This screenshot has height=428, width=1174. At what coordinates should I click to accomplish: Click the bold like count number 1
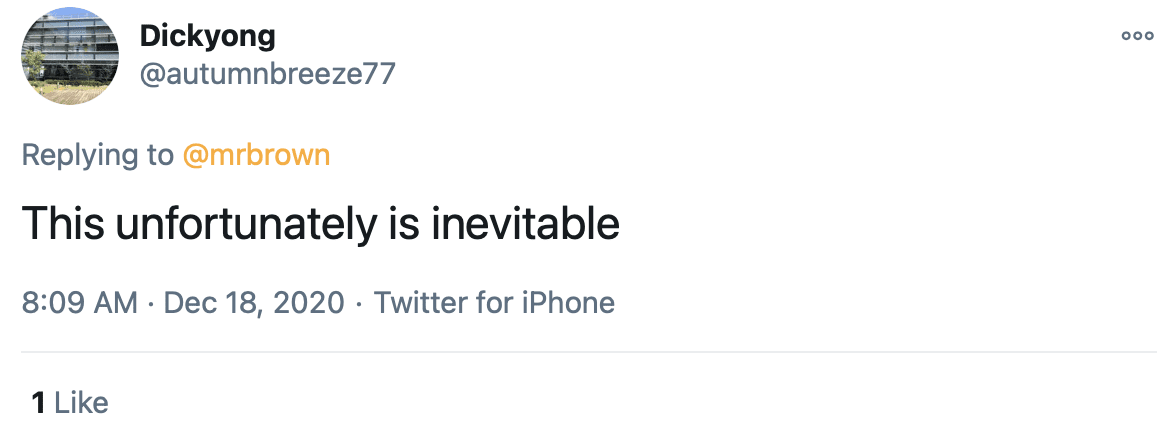pos(38,403)
